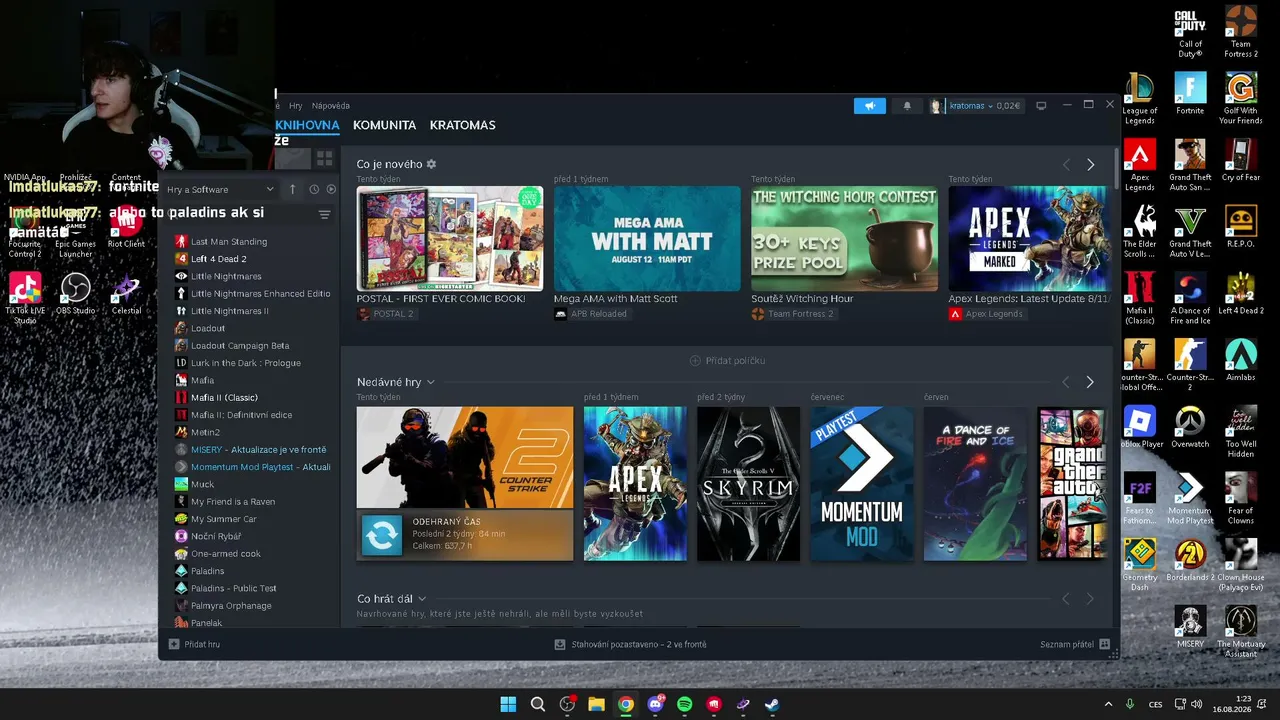Select the Momentum Mod Playtest cover
Screen dimensions: 1280x720
coord(862,484)
